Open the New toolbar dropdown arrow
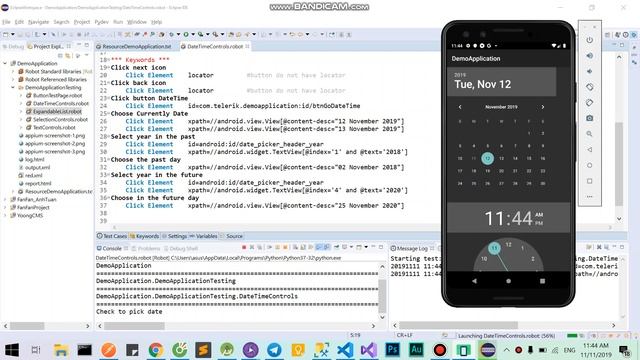Viewport: 640px width, 360px height. click(x=12, y=35)
